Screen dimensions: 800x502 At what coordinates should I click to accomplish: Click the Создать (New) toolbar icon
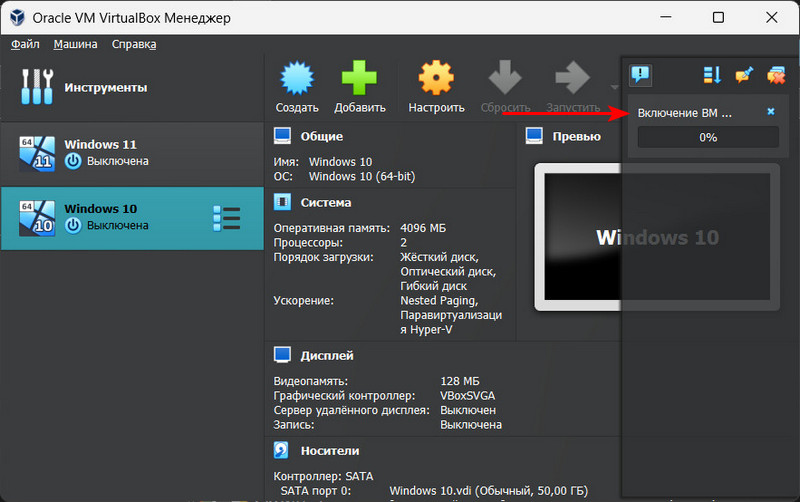pos(297,78)
